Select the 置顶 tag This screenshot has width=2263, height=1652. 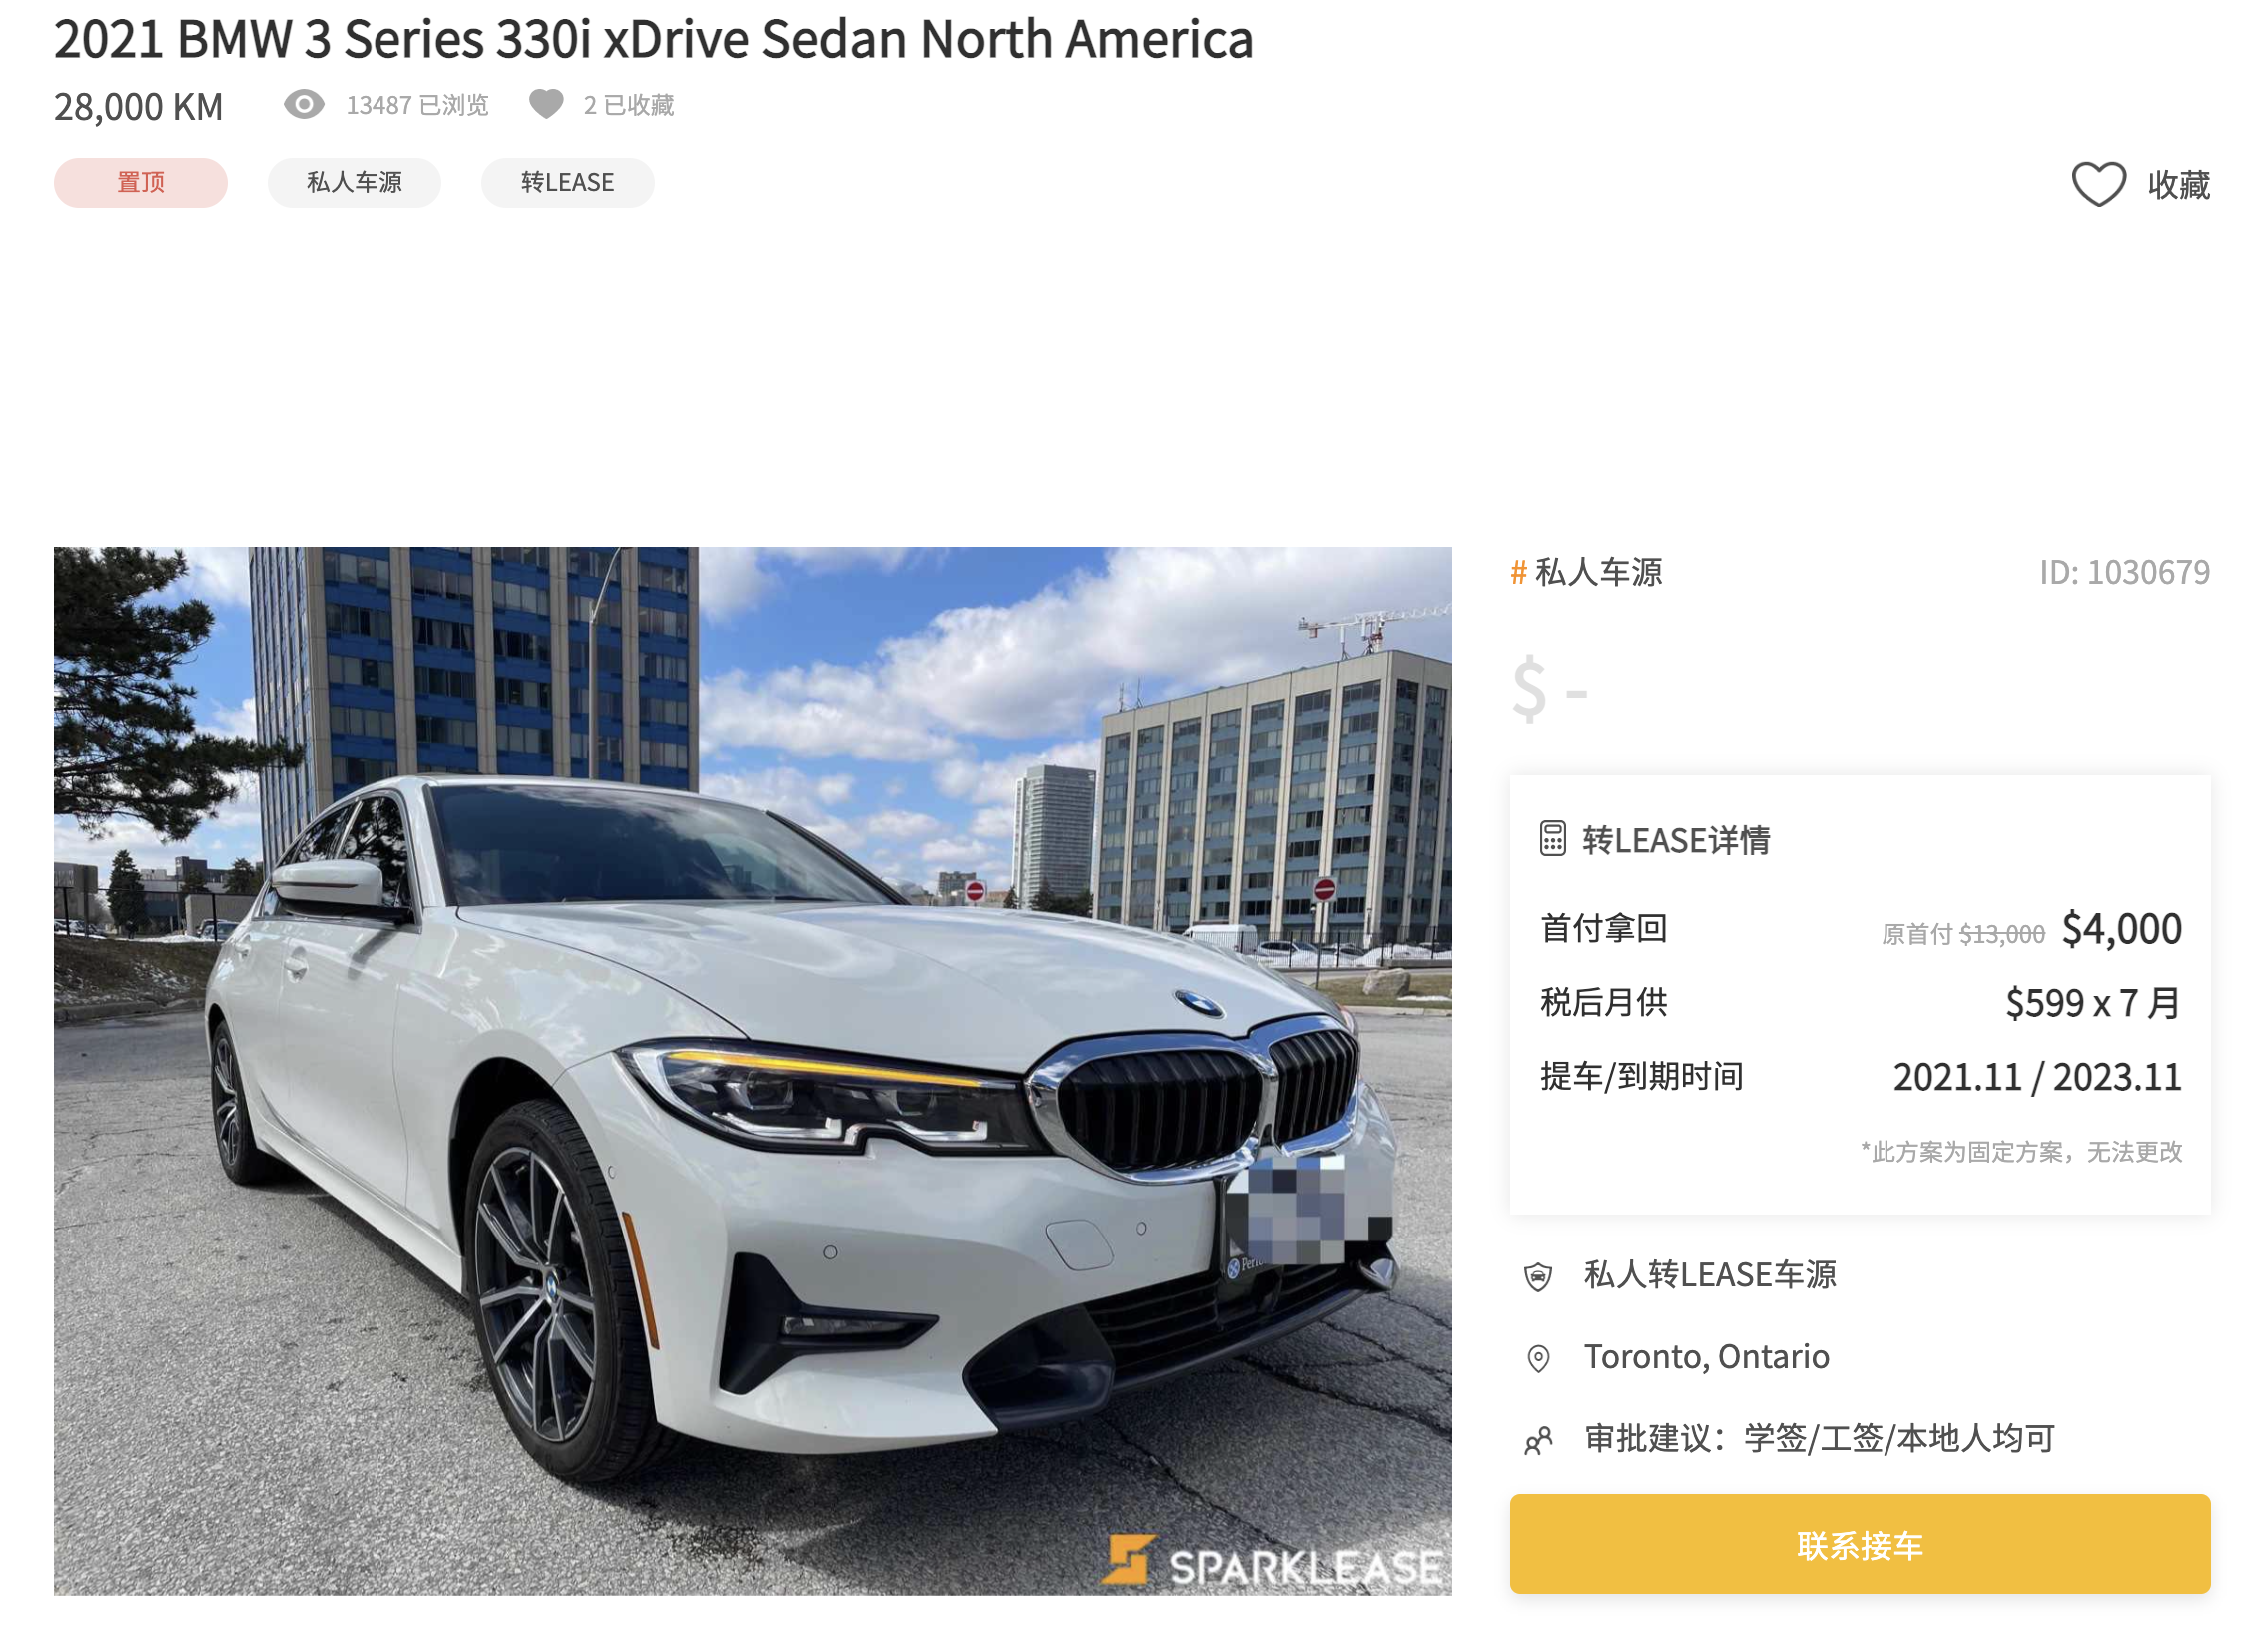coord(141,182)
